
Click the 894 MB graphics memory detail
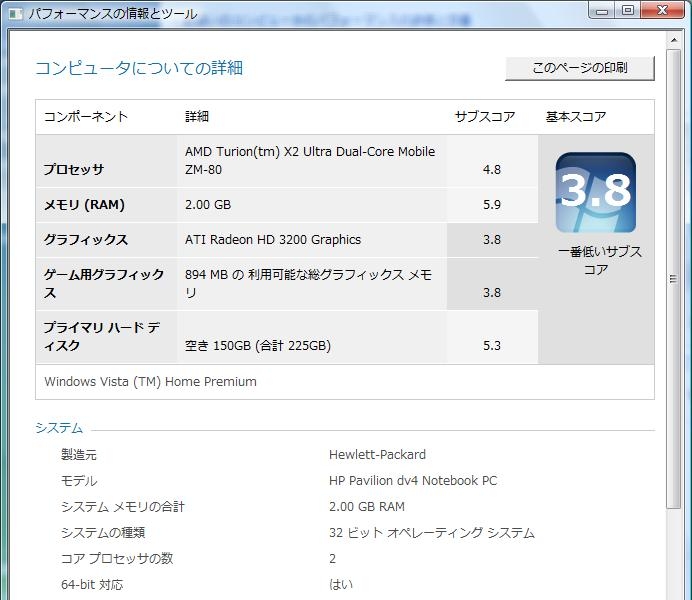(308, 284)
